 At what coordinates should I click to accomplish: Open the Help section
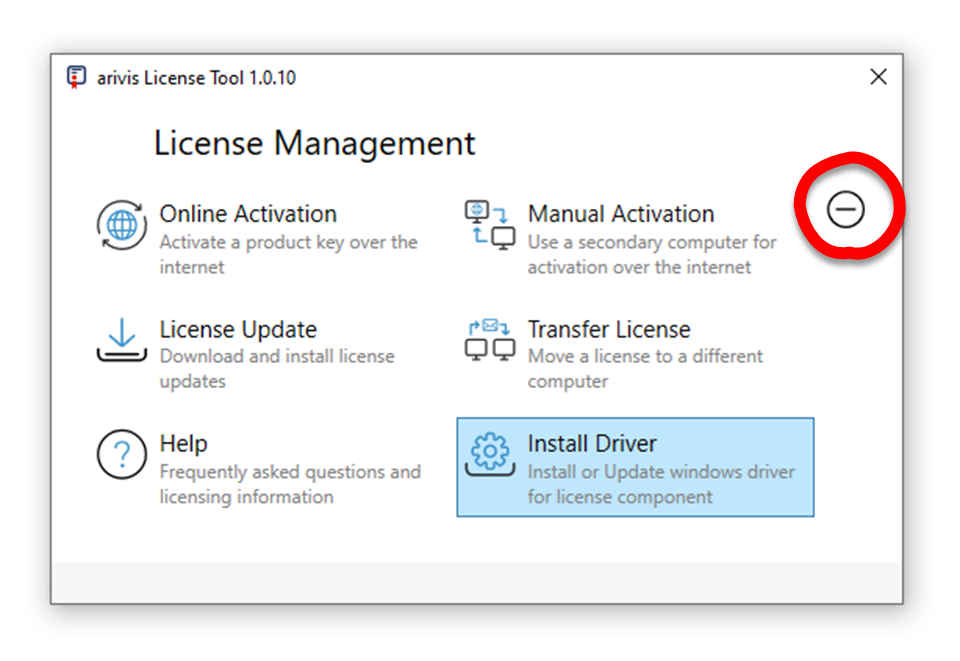183,443
